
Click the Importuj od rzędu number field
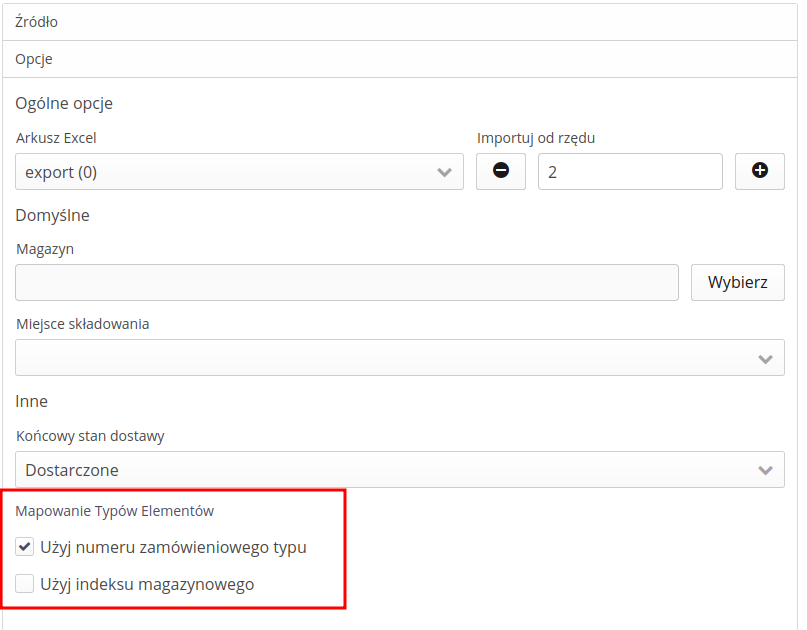click(x=629, y=172)
